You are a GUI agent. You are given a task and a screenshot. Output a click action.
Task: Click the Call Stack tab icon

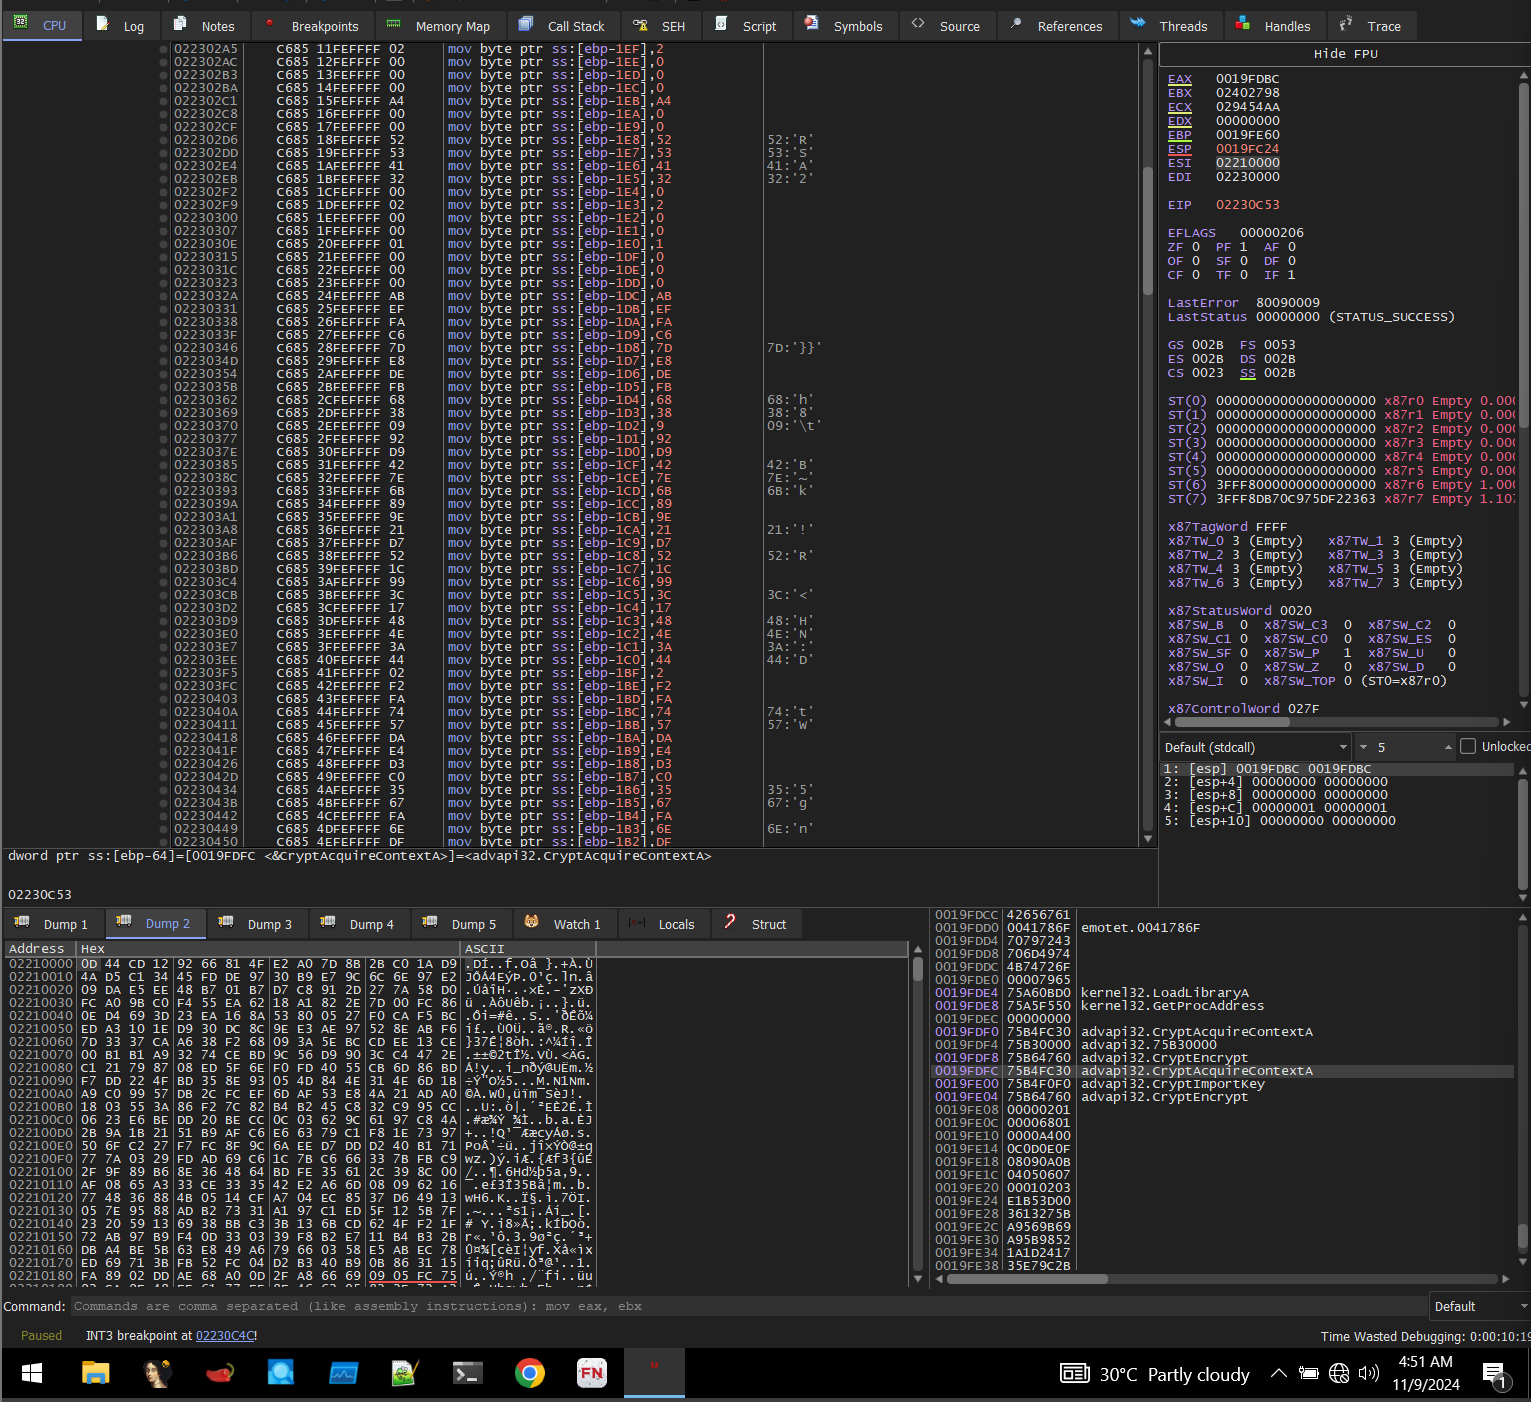click(x=526, y=24)
